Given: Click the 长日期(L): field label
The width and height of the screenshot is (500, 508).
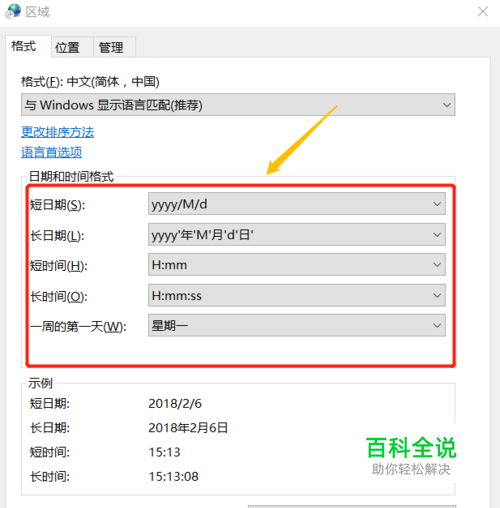Looking at the screenshot, I should [x=57, y=236].
